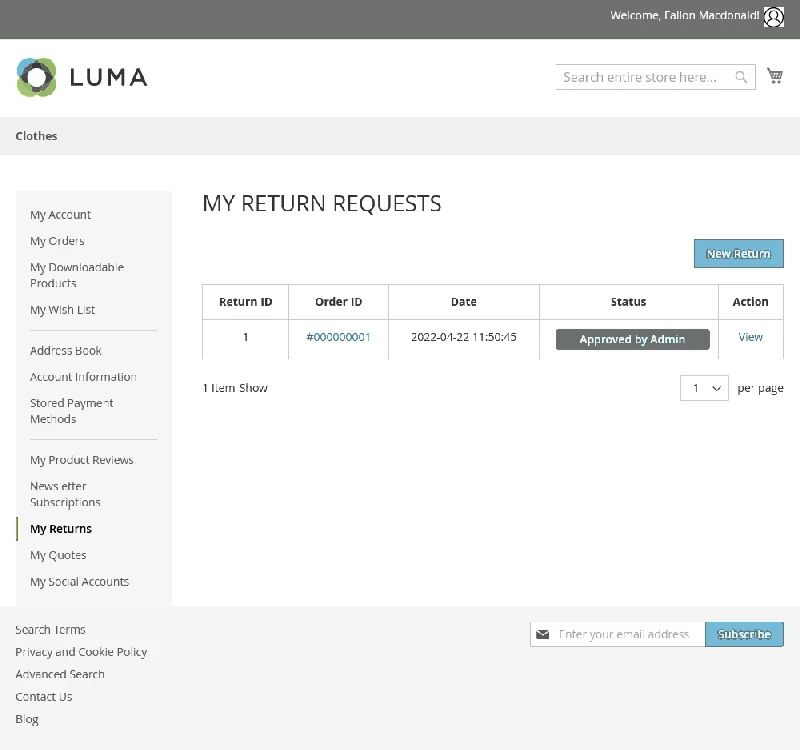Click the Welcome, Fallon Macdonald text

point(685,16)
